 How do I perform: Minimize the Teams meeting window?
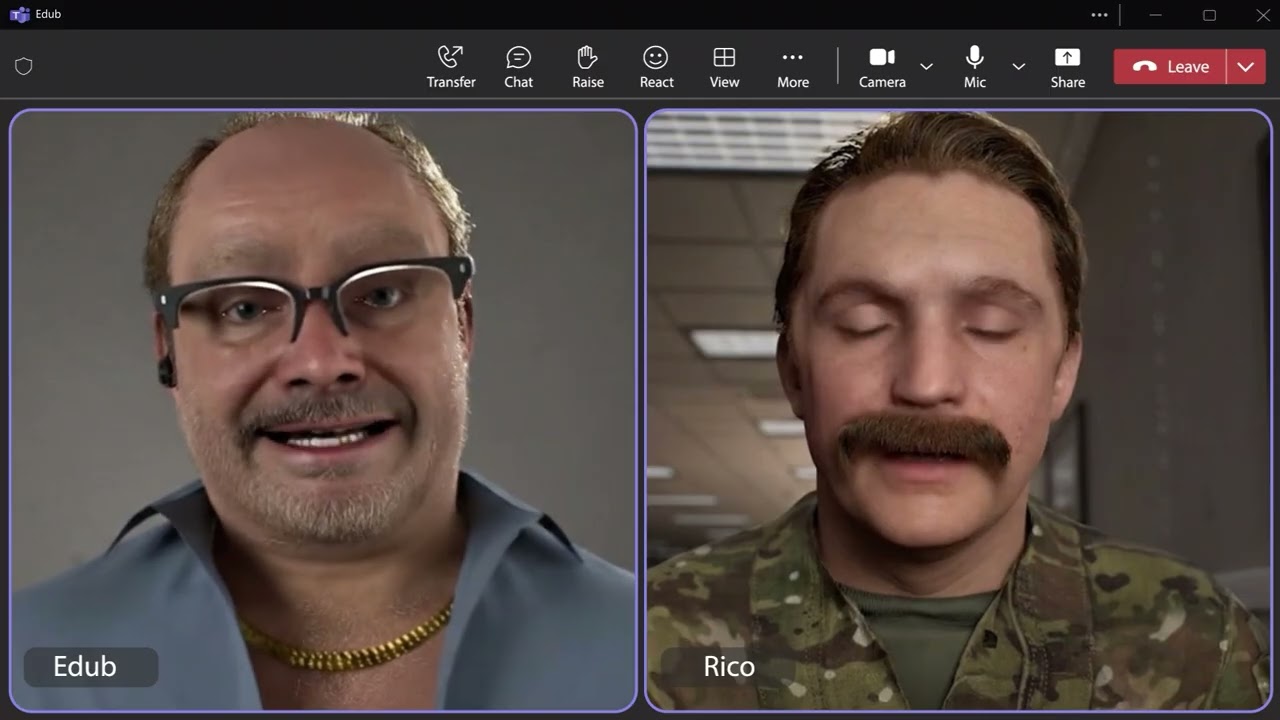point(1156,14)
